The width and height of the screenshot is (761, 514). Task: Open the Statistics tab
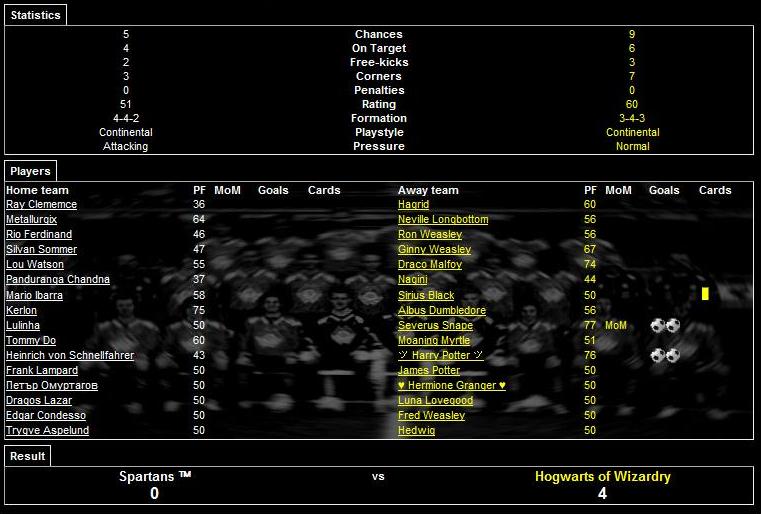tap(35, 15)
